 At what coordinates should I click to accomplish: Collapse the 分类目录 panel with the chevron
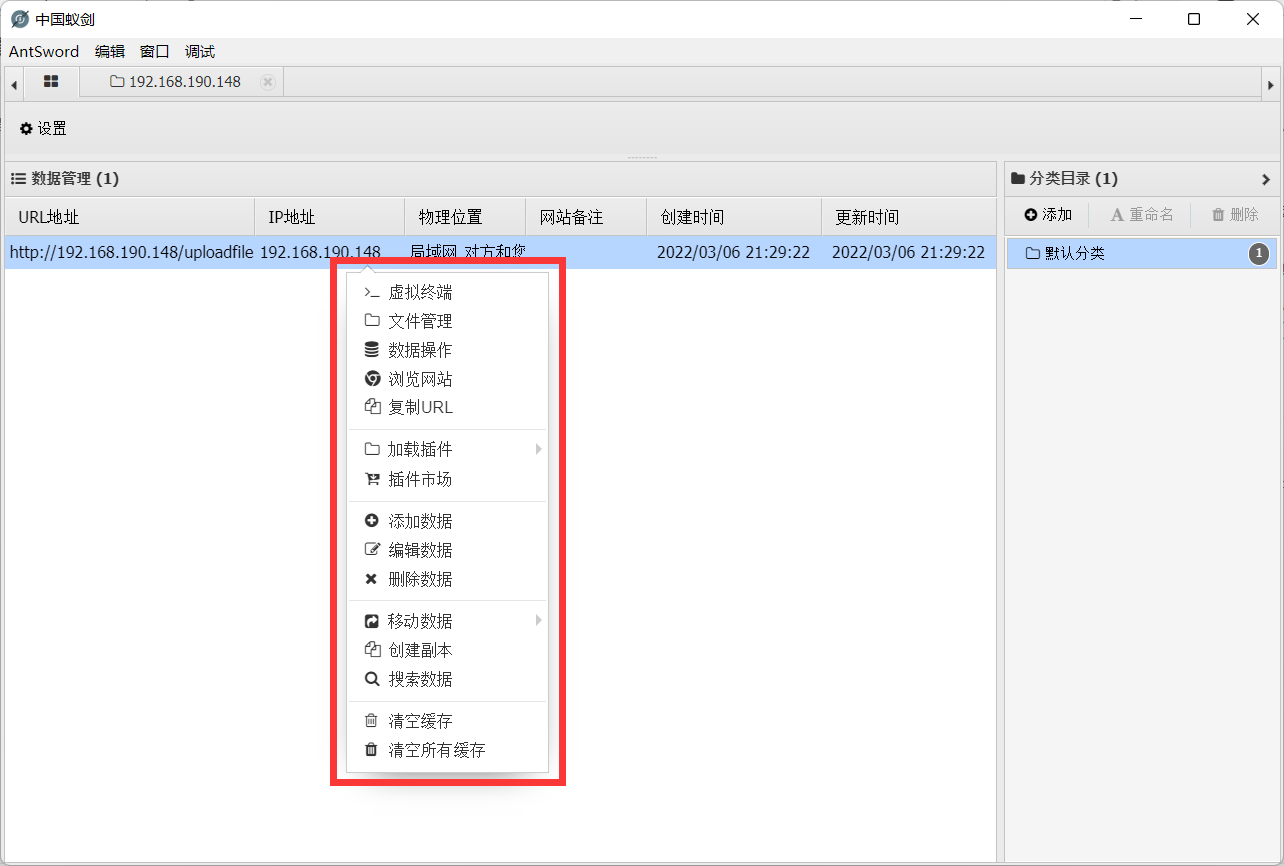coord(1266,179)
